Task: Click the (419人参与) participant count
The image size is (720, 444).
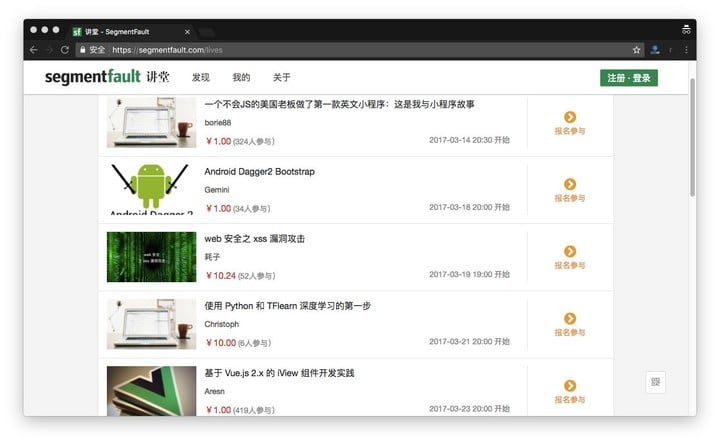Action: [253, 410]
